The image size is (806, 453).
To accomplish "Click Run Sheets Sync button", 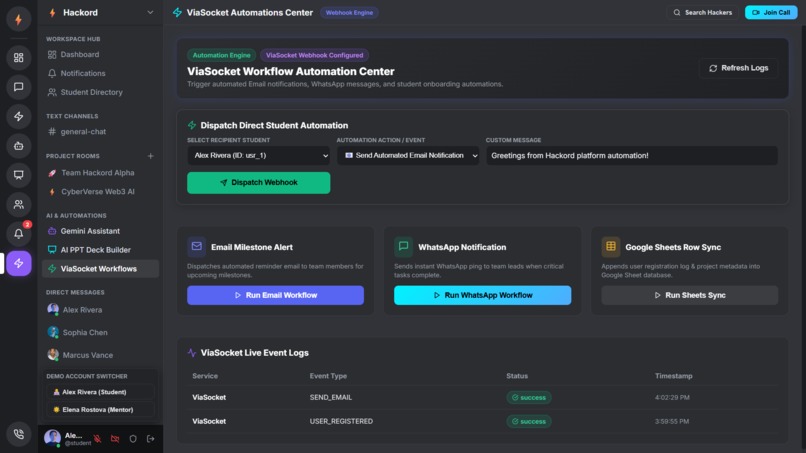I will (690, 295).
